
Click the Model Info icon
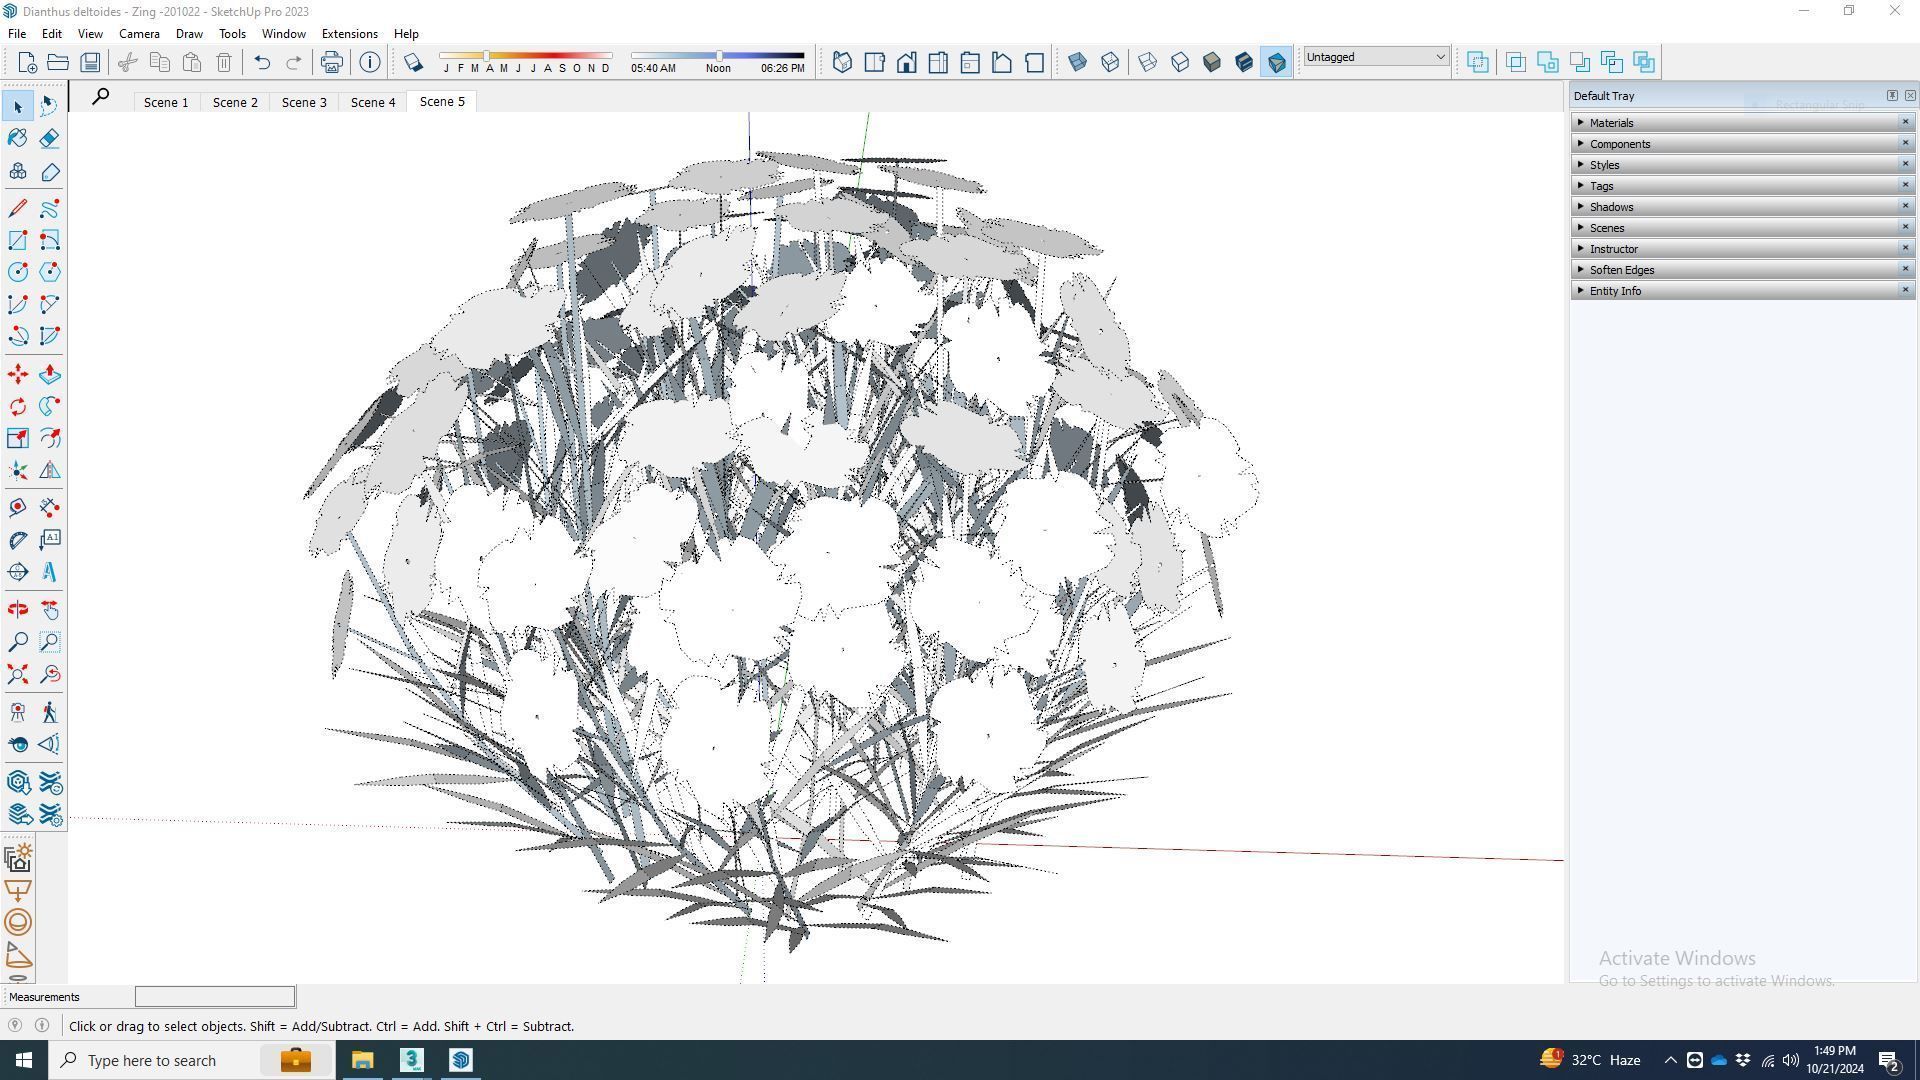tap(370, 62)
